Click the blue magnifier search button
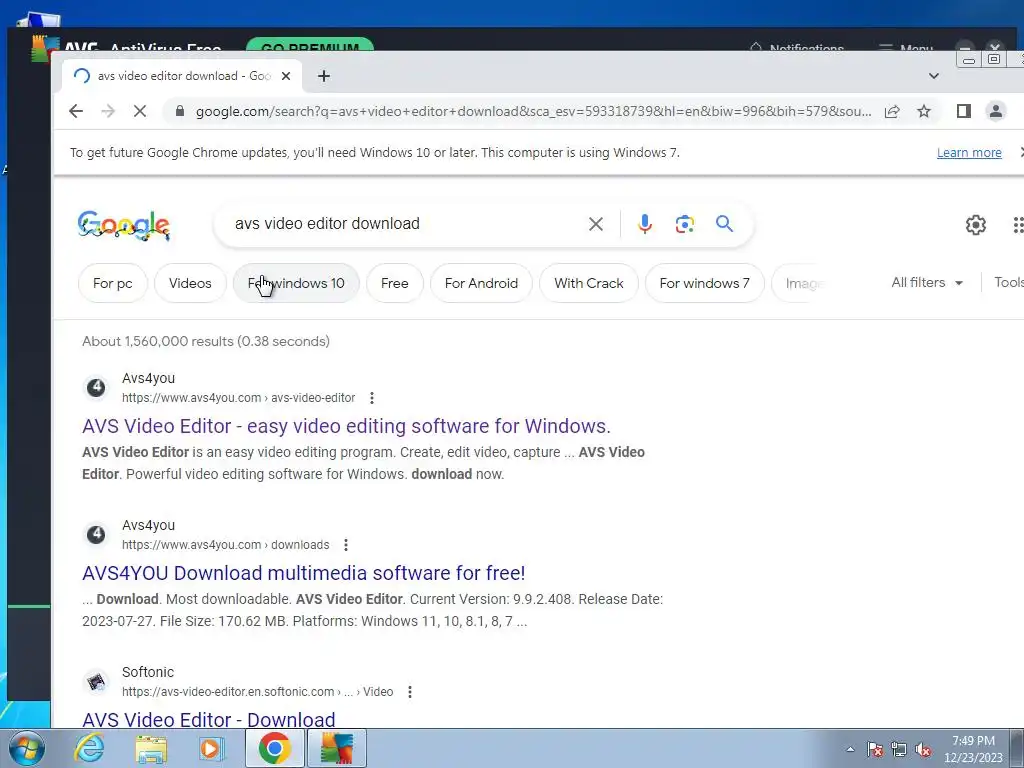Viewport: 1024px width, 768px height. coord(724,224)
